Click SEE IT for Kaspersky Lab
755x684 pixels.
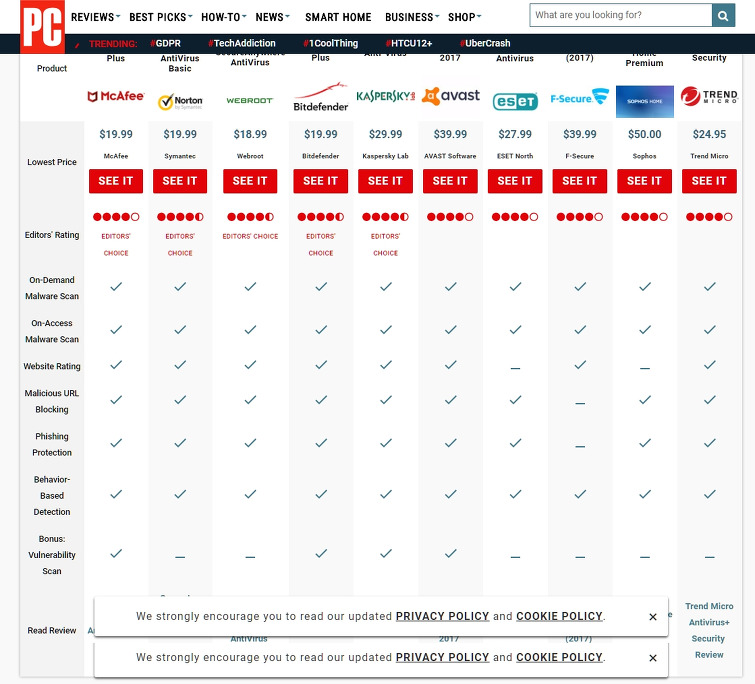pos(385,181)
